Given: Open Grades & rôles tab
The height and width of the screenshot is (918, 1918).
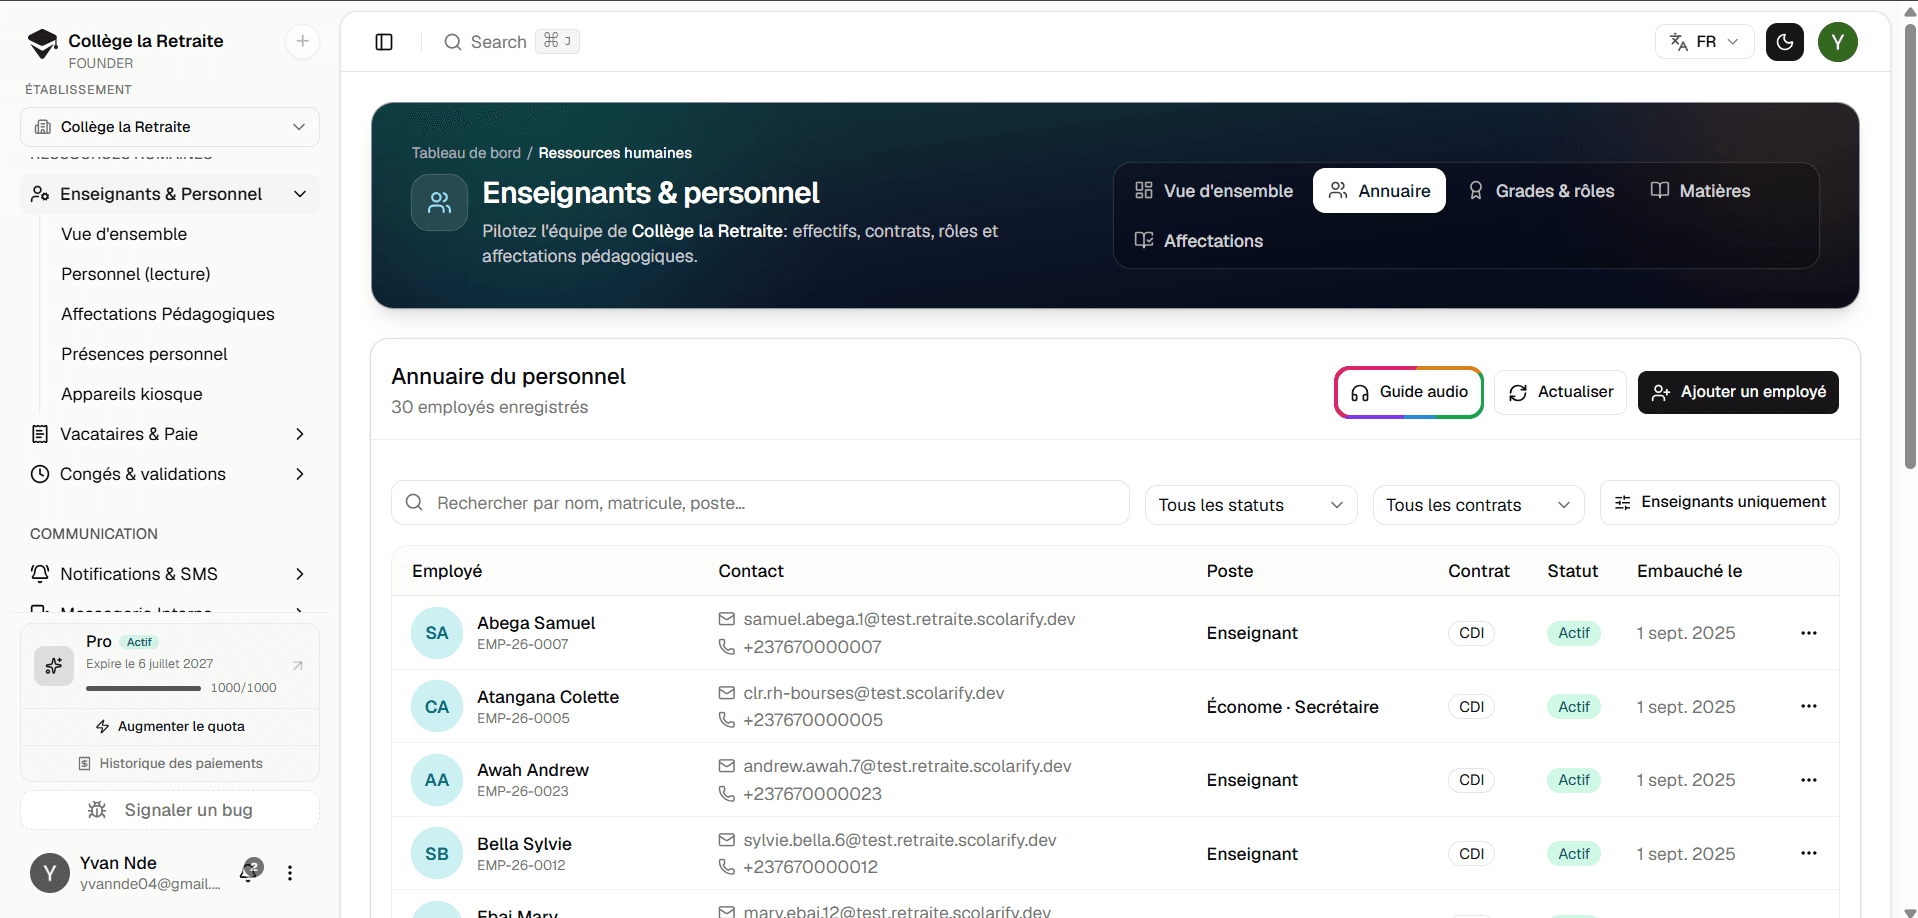Looking at the screenshot, I should pyautogui.click(x=1540, y=191).
